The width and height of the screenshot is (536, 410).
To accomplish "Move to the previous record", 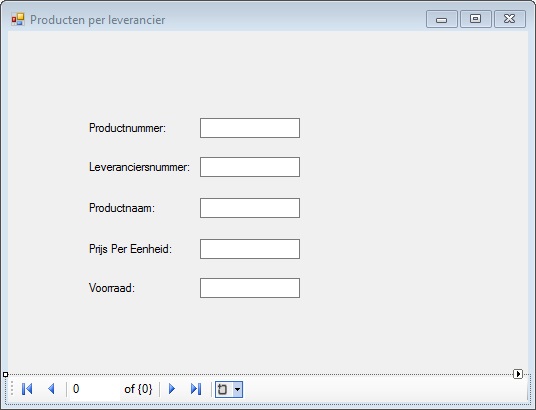I will pyautogui.click(x=51, y=389).
